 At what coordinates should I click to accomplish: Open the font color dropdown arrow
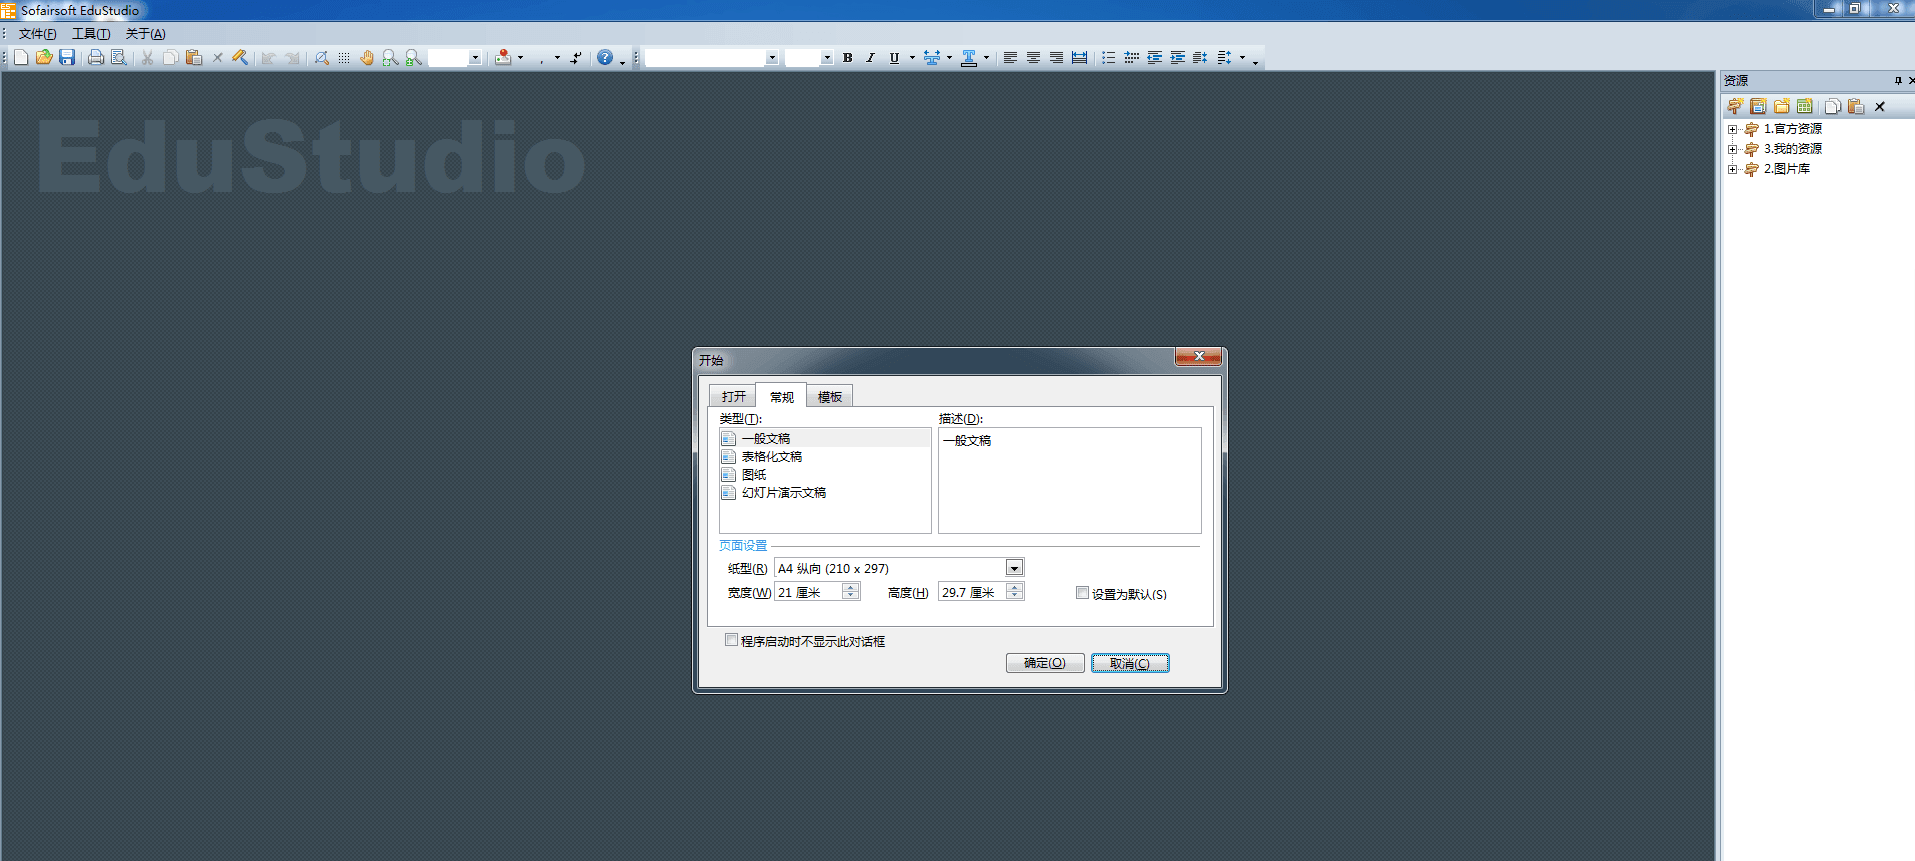coord(986,58)
